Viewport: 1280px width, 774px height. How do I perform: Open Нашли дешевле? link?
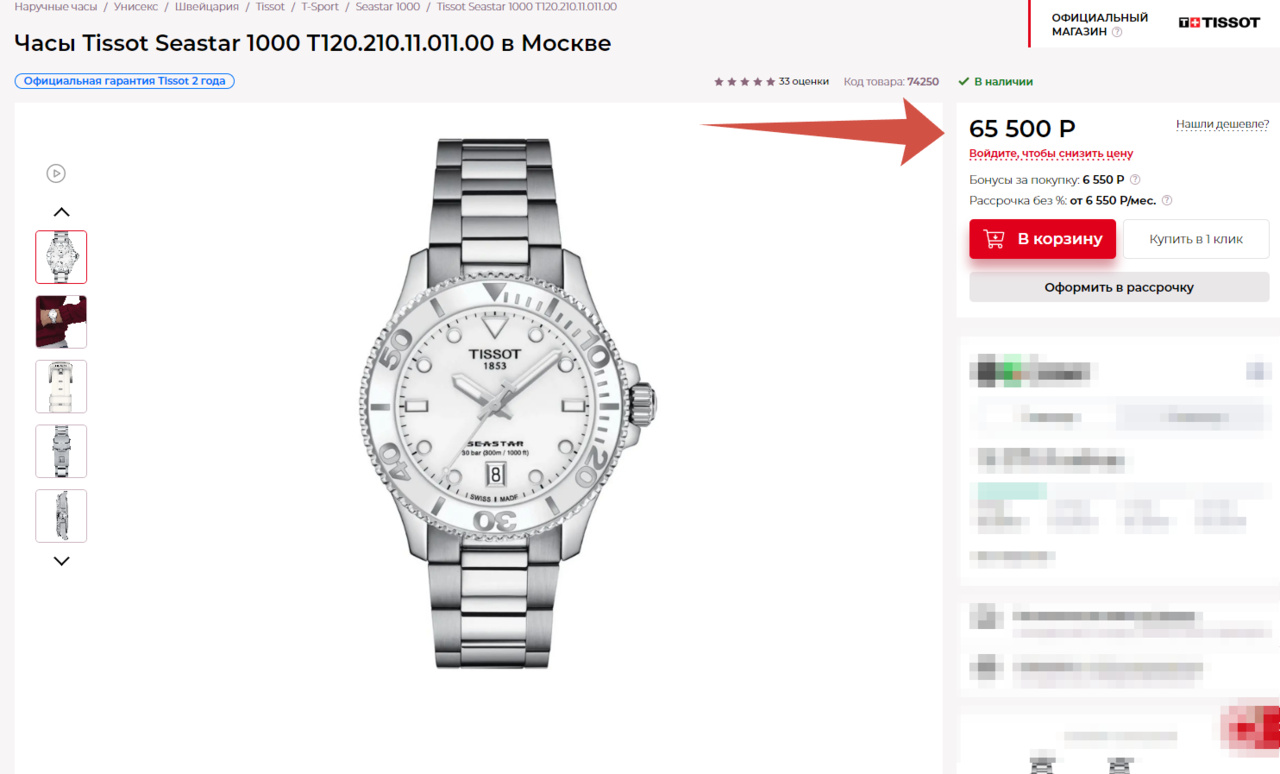1222,124
